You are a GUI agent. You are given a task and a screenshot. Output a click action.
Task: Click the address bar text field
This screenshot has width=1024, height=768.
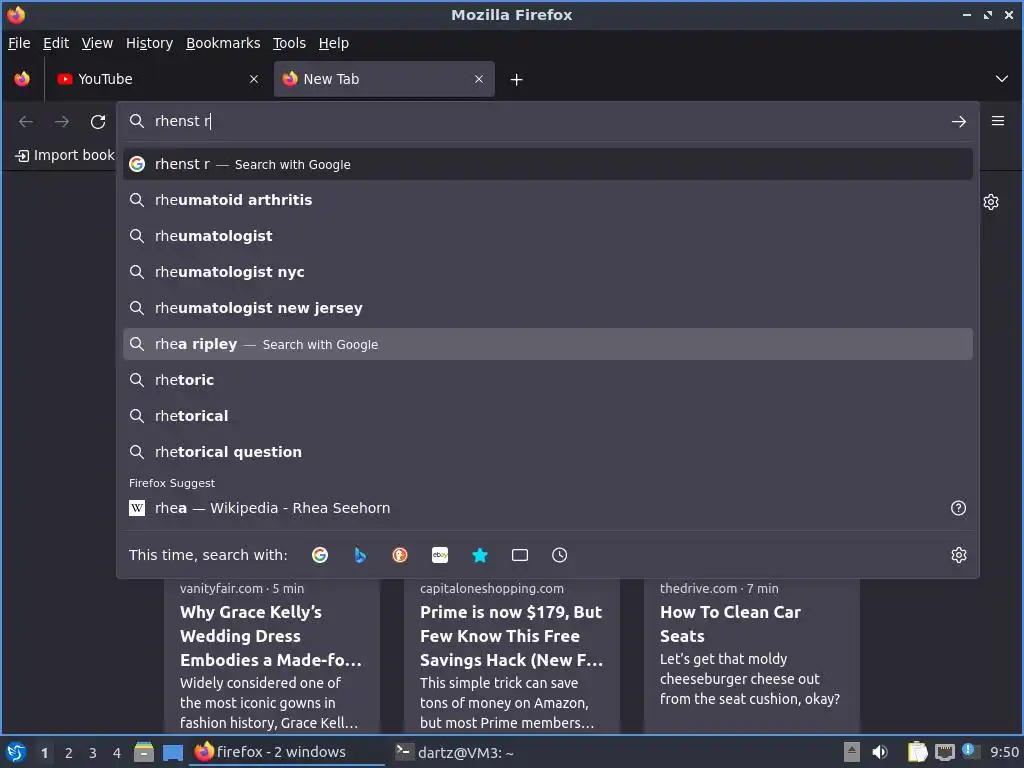point(547,121)
